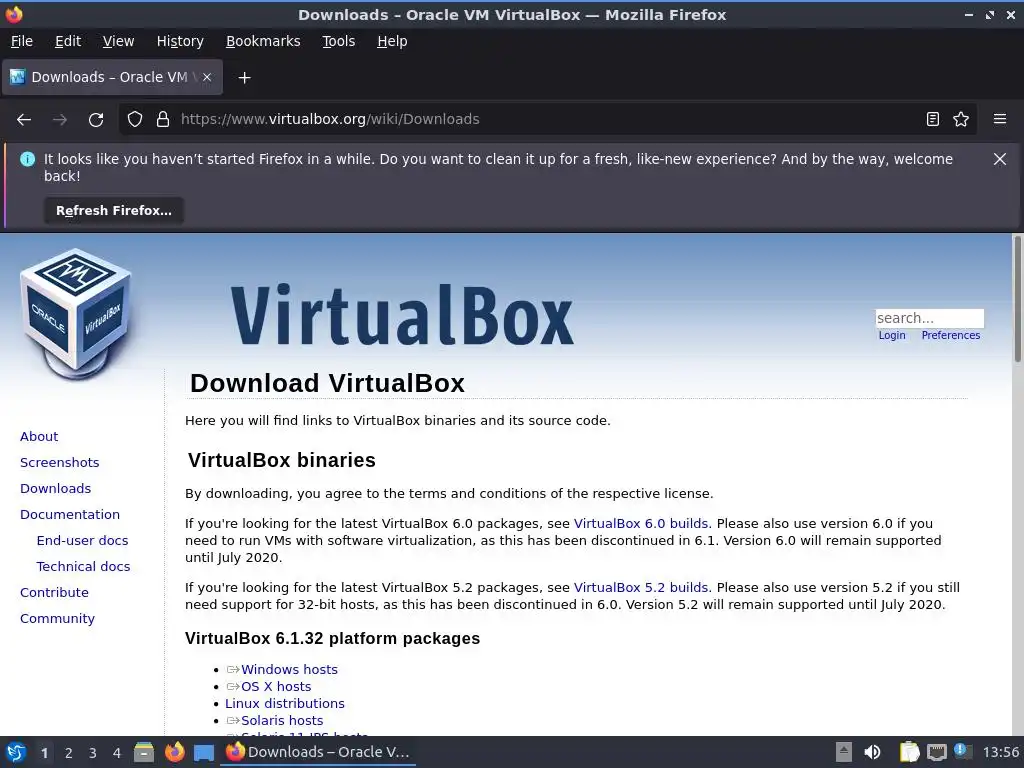This screenshot has height=768, width=1024.
Task: Open the Bookmarks menu
Action: [x=263, y=41]
